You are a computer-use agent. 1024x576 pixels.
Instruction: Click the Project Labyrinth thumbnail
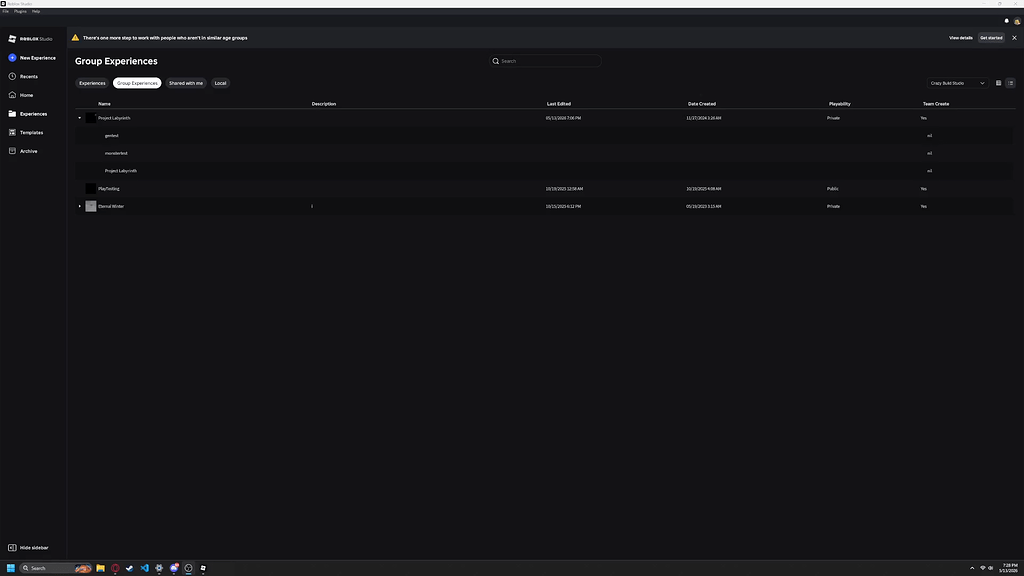pos(91,118)
